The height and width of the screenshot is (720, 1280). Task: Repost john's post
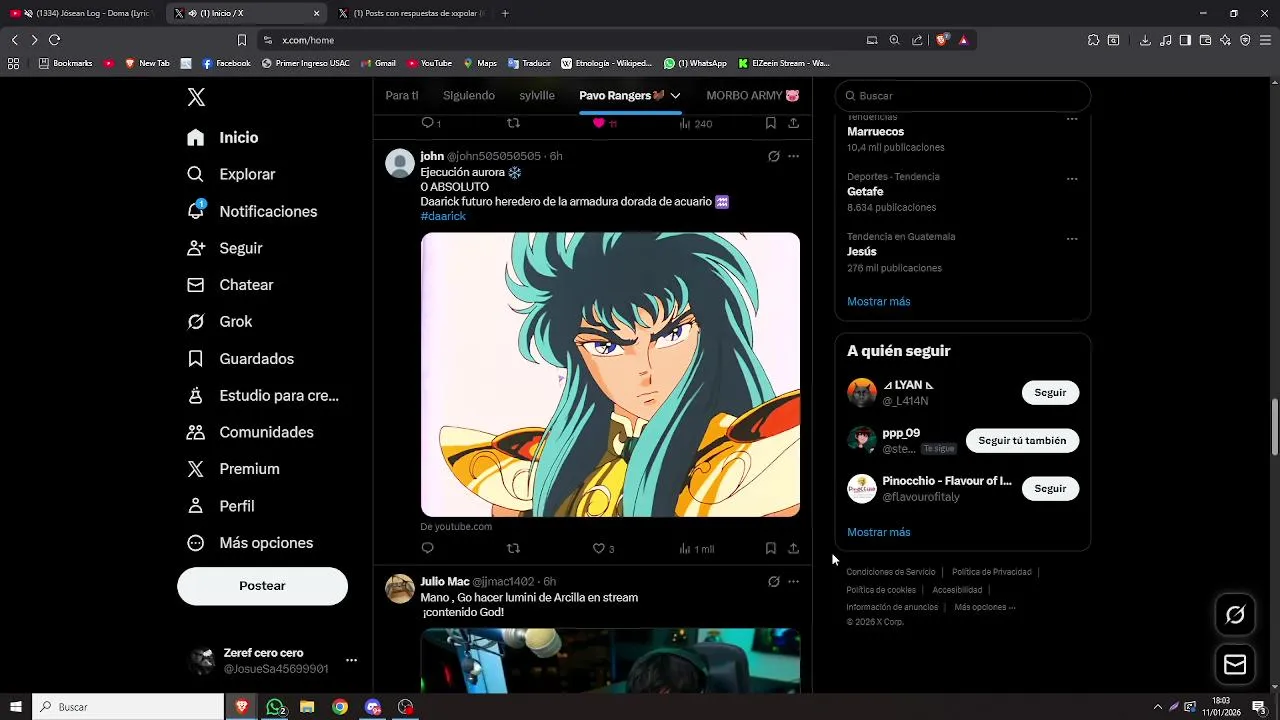[x=513, y=548]
